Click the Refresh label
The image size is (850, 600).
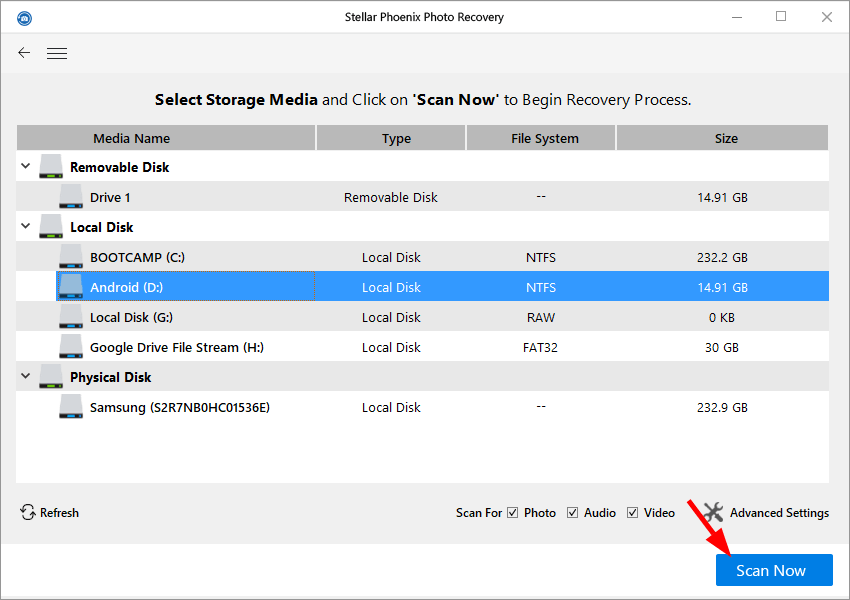click(x=60, y=513)
